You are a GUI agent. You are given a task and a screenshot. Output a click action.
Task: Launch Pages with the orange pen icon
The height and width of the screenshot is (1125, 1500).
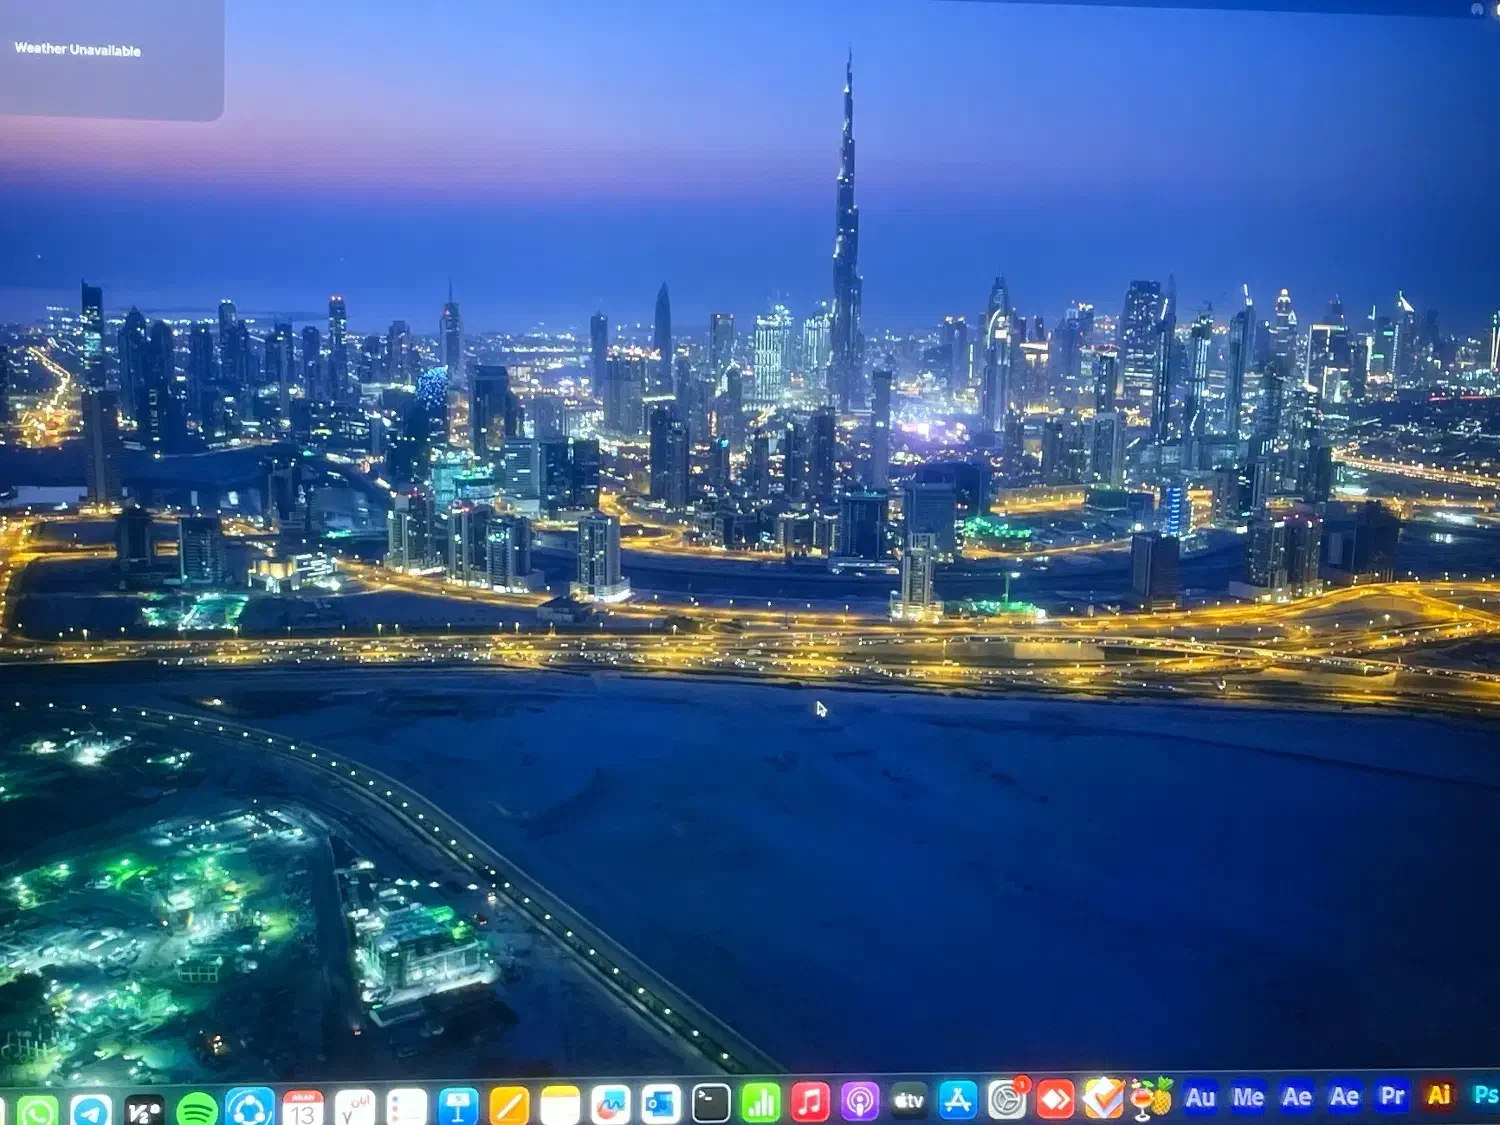coord(509,1106)
